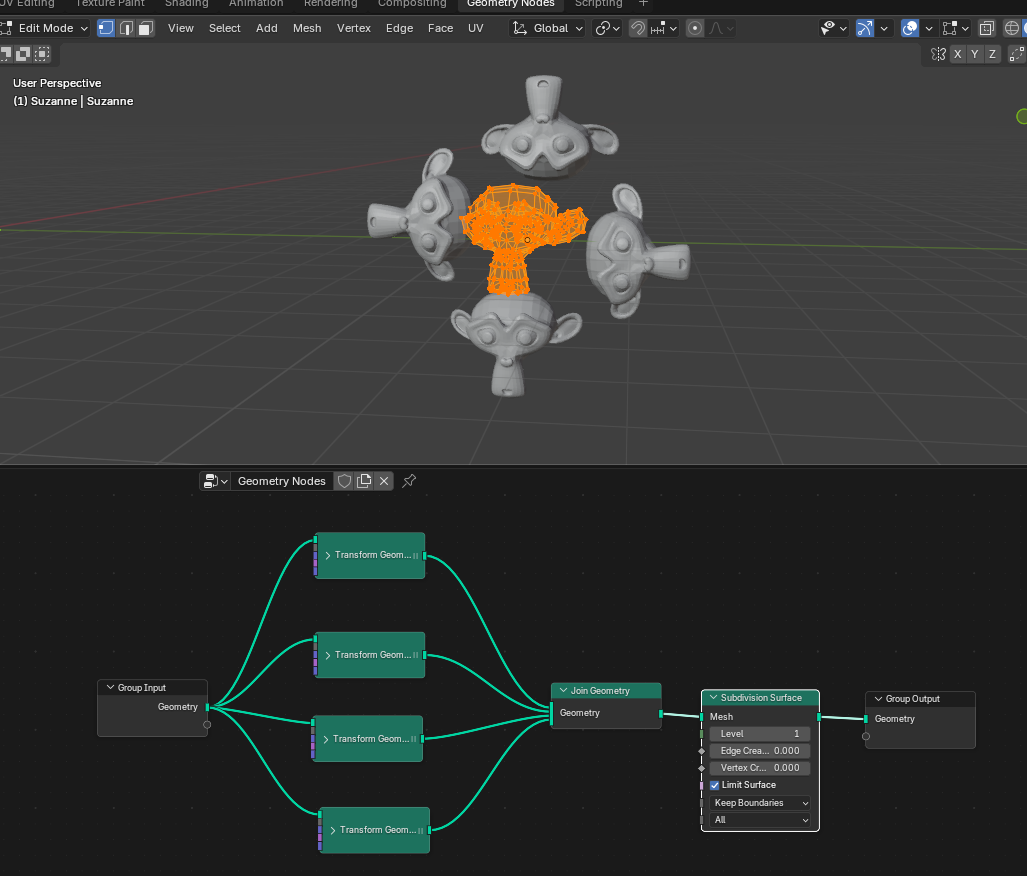Expand the topmost Transform Geometry node
This screenshot has height=876, width=1027.
pyautogui.click(x=327, y=556)
